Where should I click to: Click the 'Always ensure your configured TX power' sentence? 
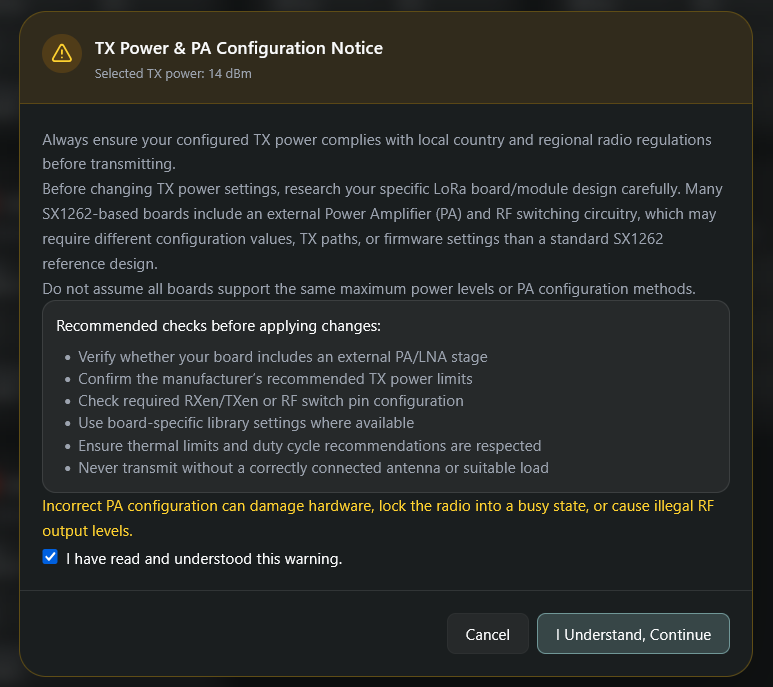[x=377, y=152]
